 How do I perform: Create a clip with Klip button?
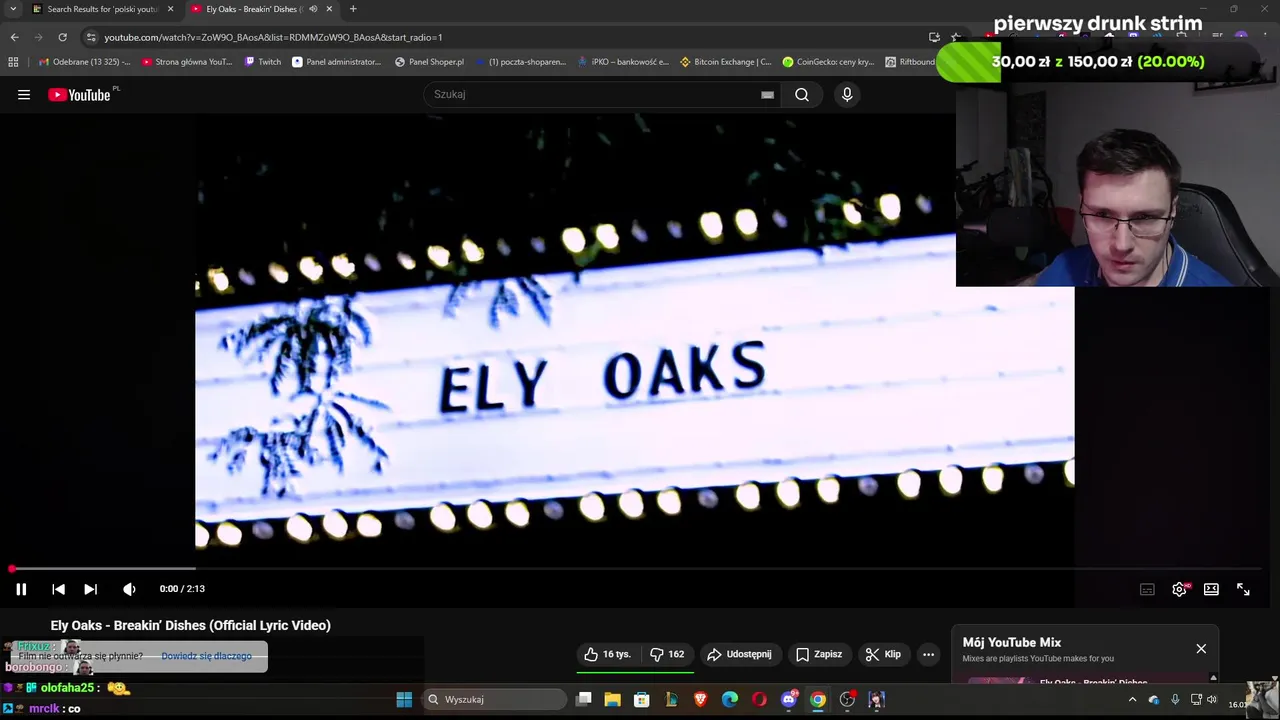(883, 654)
